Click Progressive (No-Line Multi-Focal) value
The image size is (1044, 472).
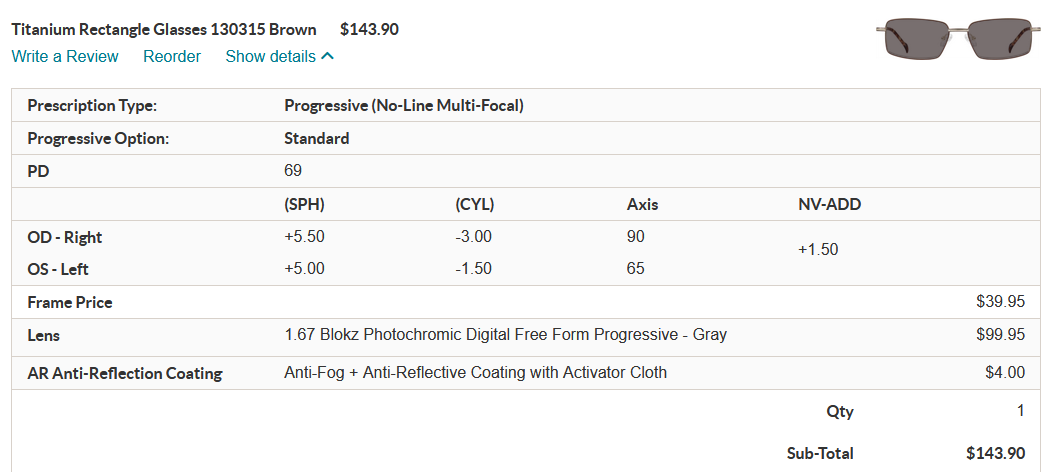click(x=404, y=105)
